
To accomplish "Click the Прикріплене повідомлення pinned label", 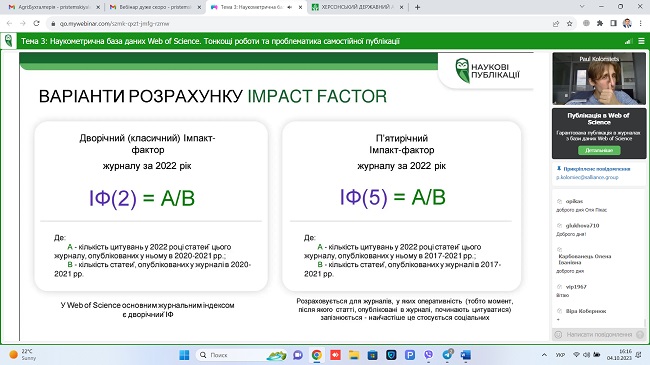I will 597,169.
